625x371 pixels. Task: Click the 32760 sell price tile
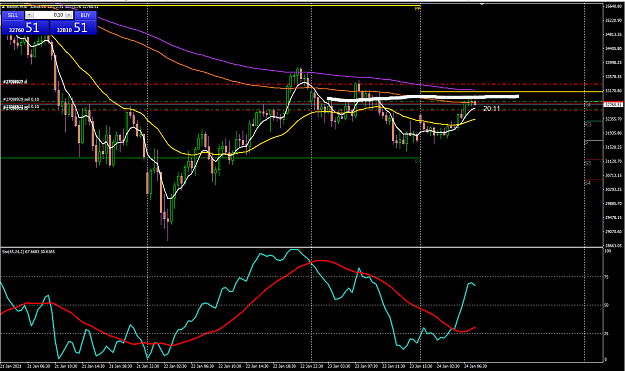coord(26,27)
